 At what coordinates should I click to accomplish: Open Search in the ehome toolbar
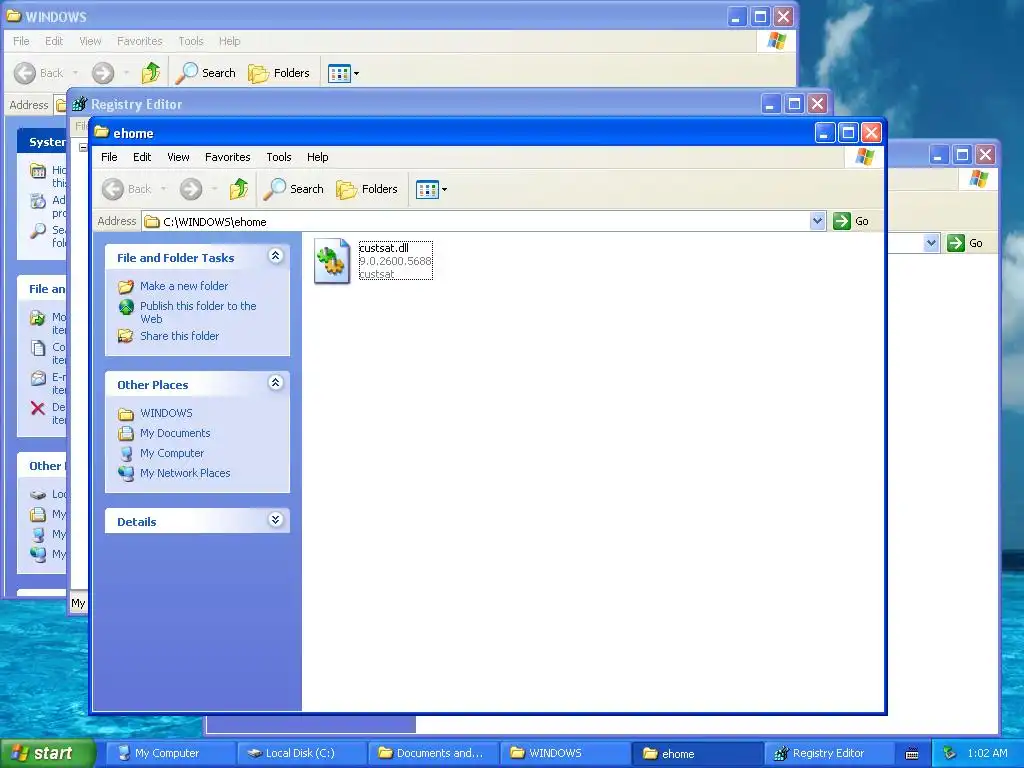[294, 189]
